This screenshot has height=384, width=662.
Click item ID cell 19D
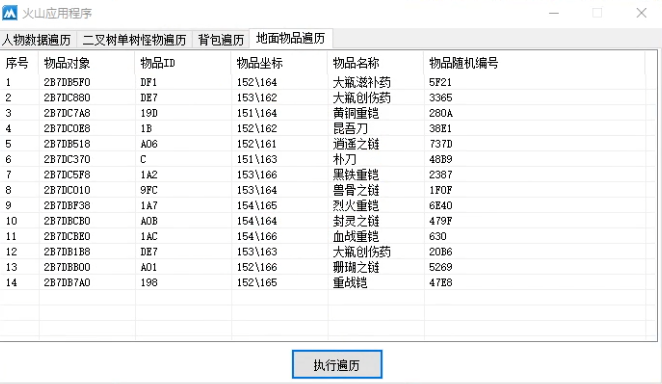point(149,113)
